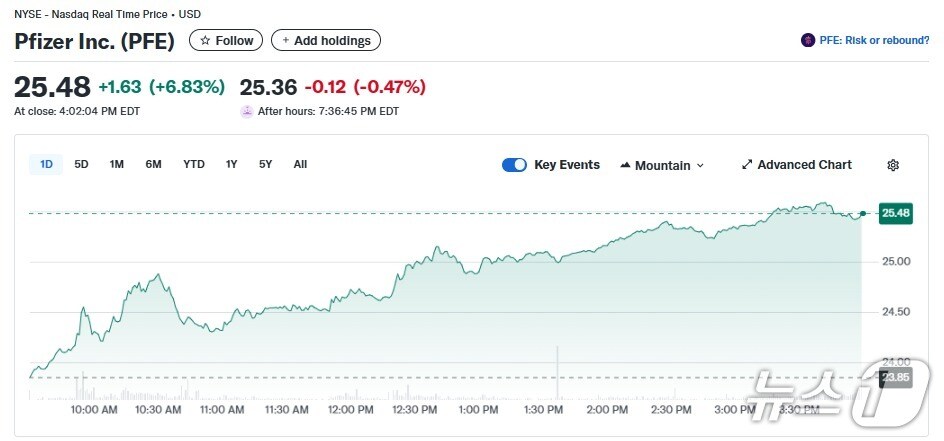Click the star icon in Follow button
The height and width of the screenshot is (441, 944).
click(205, 41)
